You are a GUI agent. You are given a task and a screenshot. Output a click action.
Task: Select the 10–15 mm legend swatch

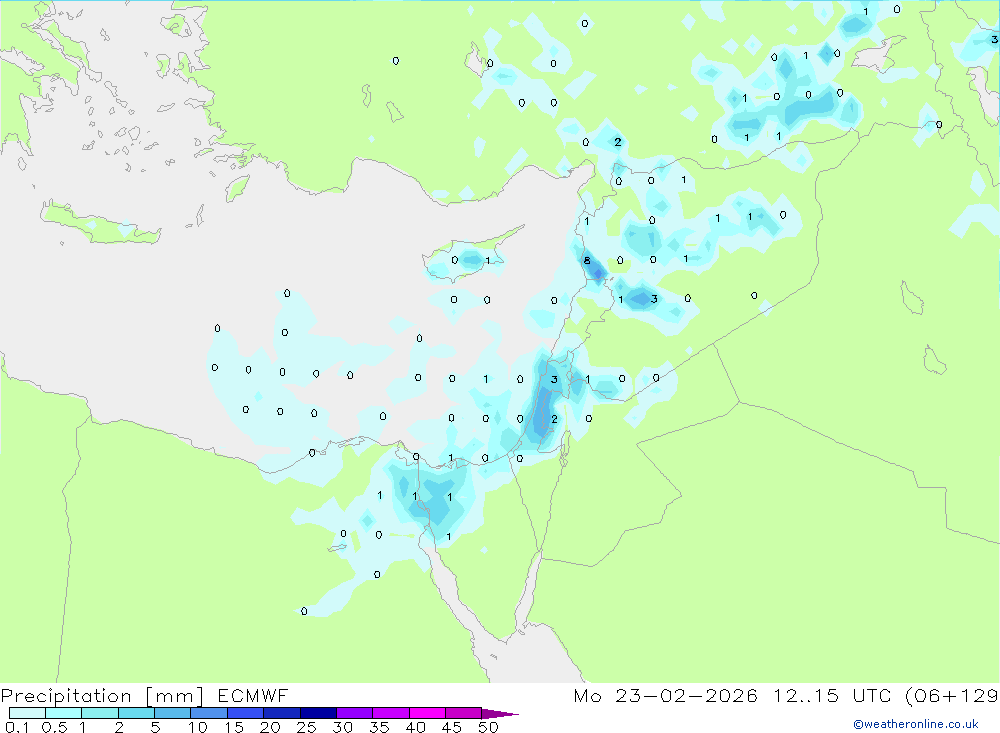pos(209,713)
